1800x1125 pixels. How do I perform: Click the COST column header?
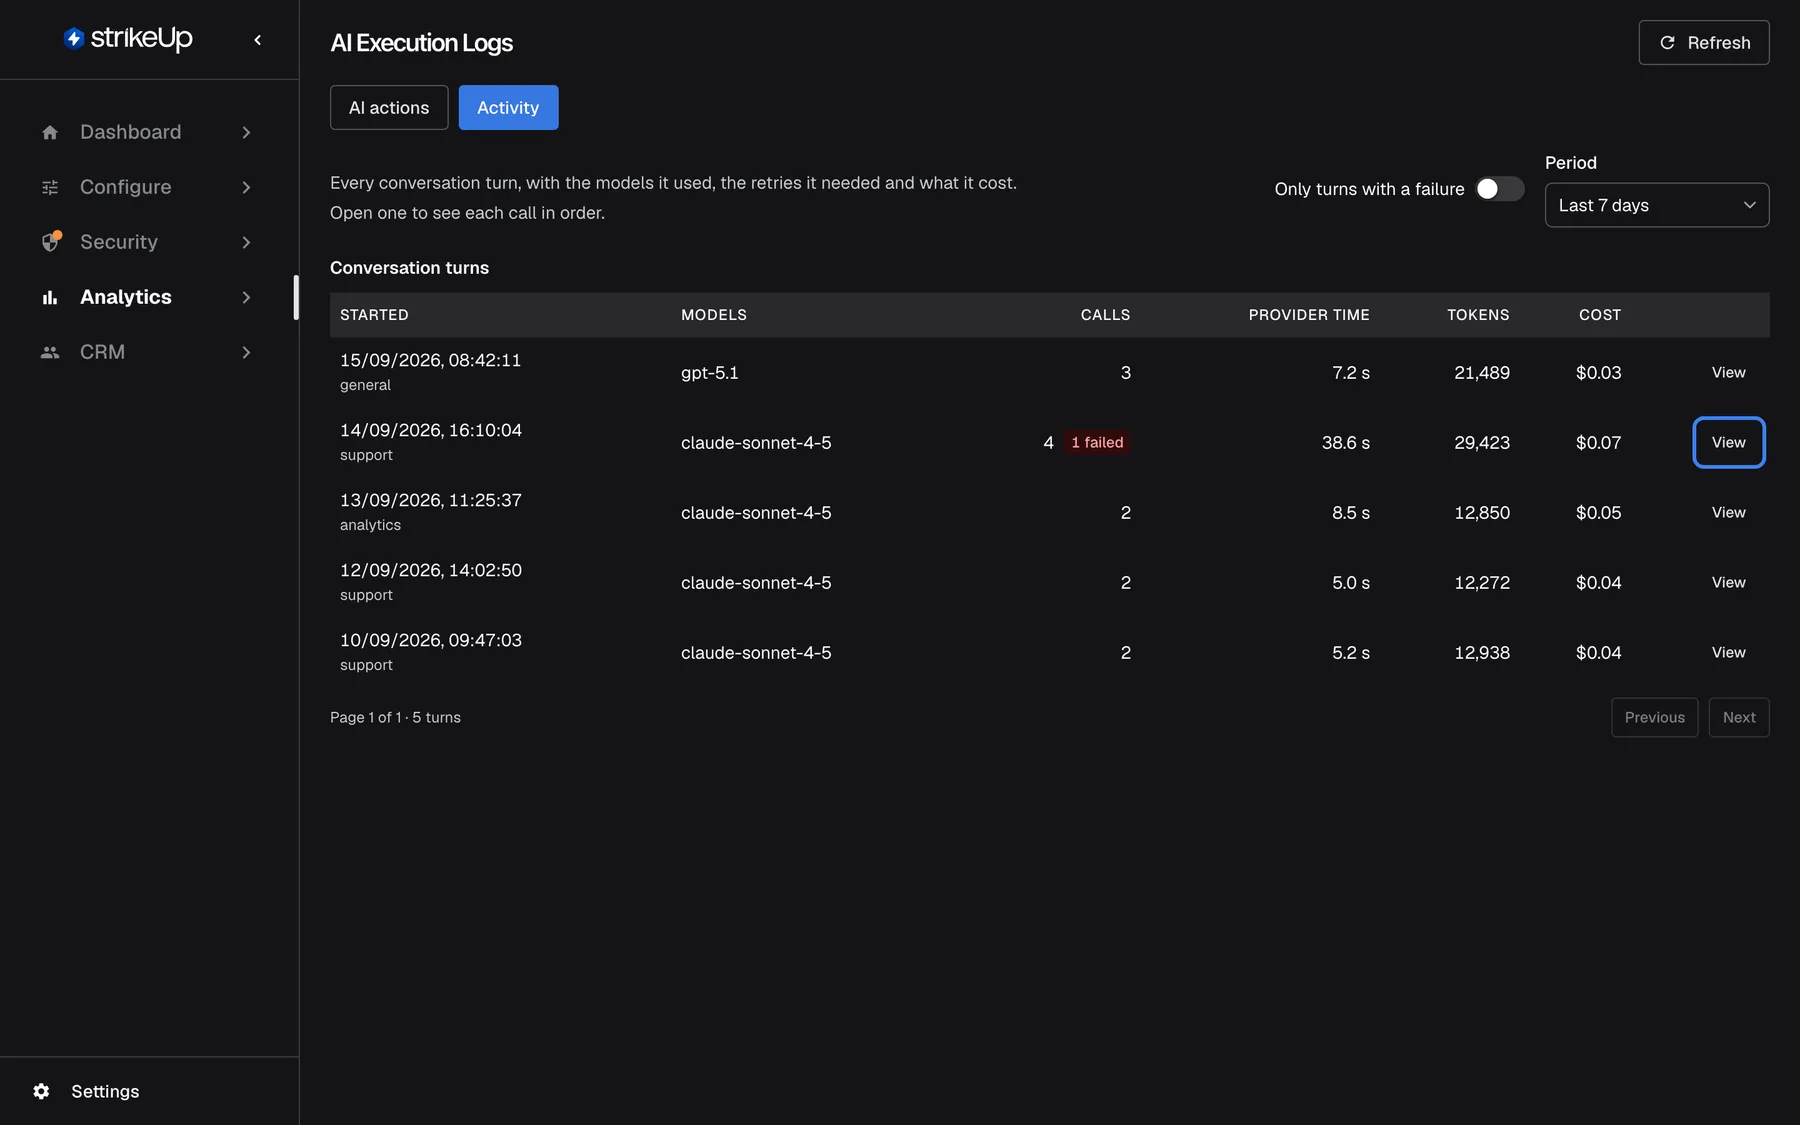(1600, 315)
